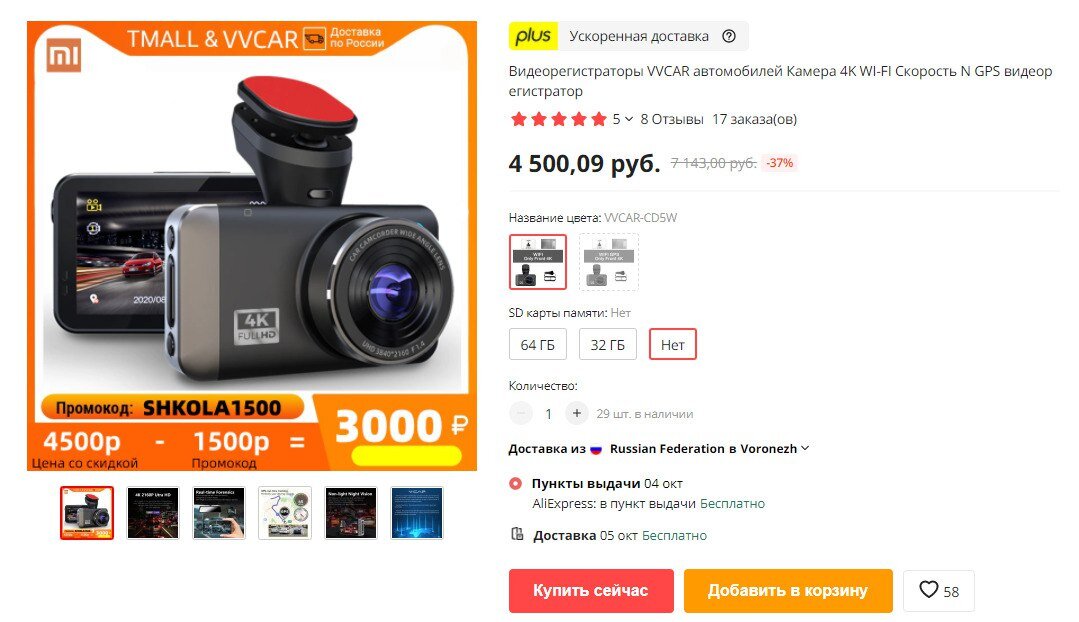Choose the Нет memory card option
Viewport: 1079px width, 622px height.
click(x=672, y=345)
